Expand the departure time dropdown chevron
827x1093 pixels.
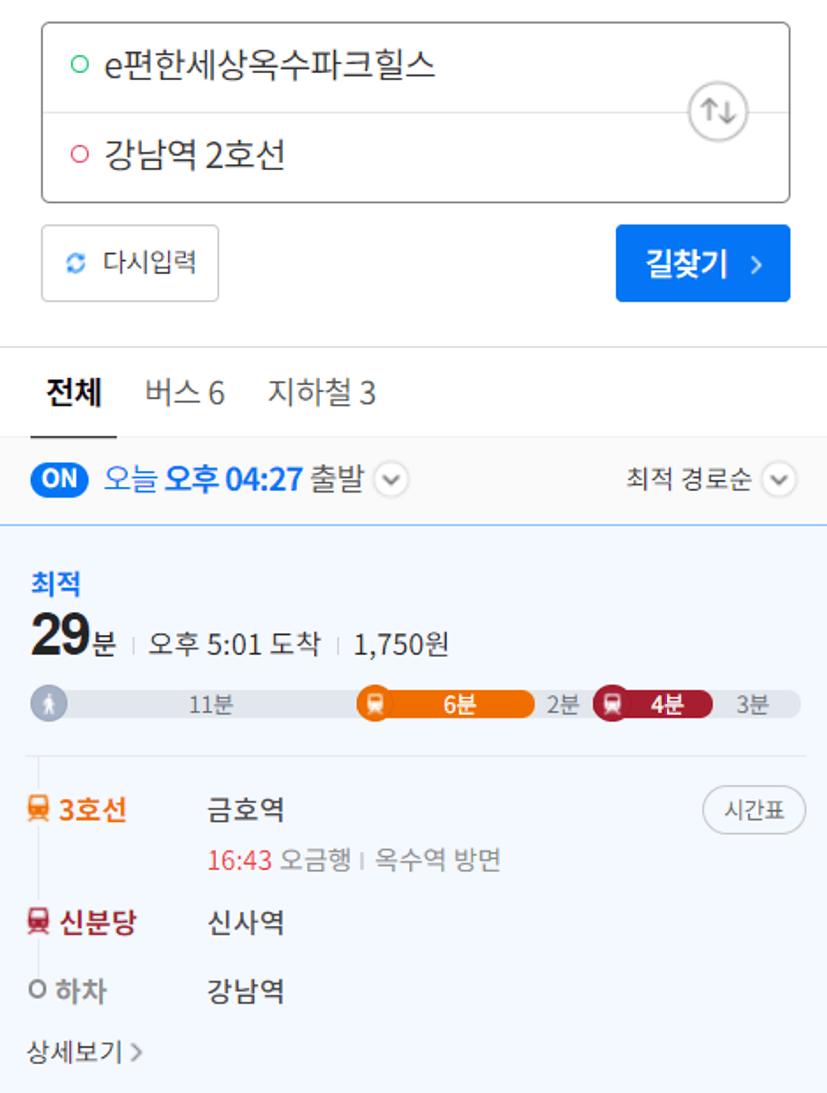pos(391,480)
